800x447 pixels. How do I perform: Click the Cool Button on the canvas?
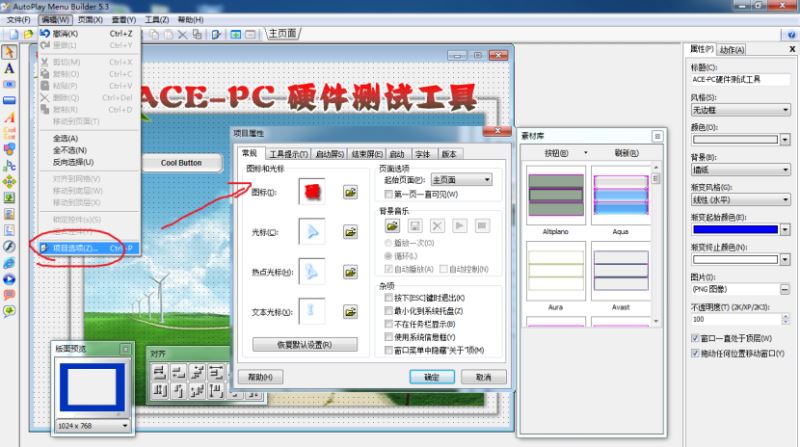181,163
